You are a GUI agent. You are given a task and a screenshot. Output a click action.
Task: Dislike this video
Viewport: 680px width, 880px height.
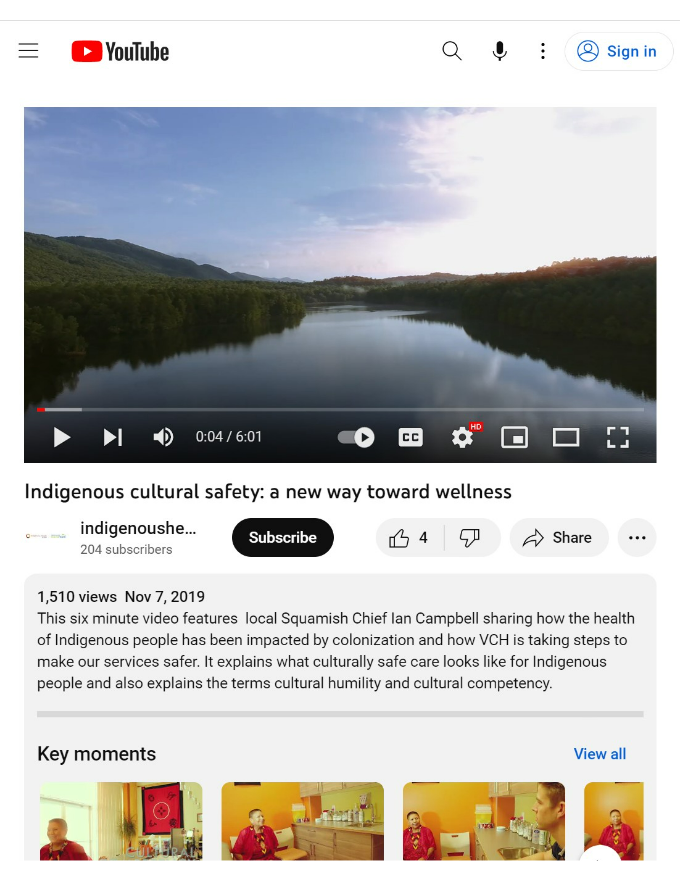click(470, 538)
